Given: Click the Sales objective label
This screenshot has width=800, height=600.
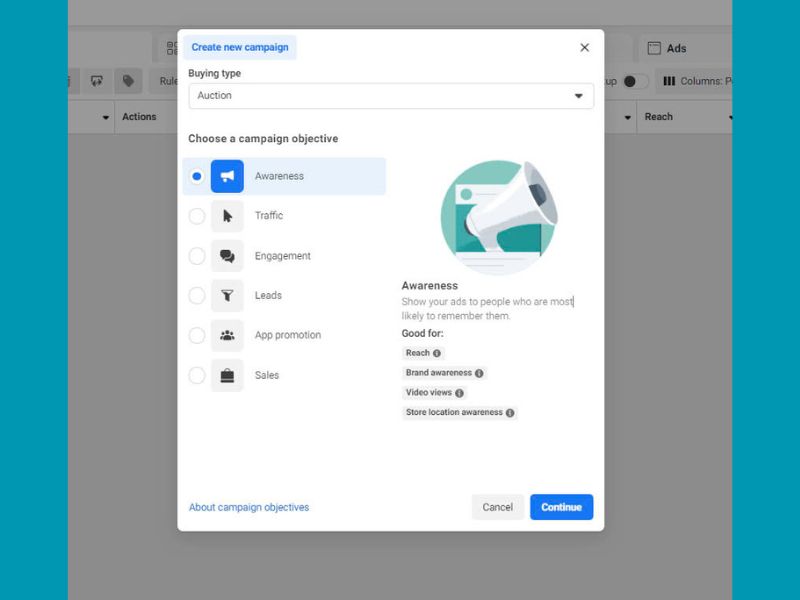Looking at the screenshot, I should click(x=267, y=376).
